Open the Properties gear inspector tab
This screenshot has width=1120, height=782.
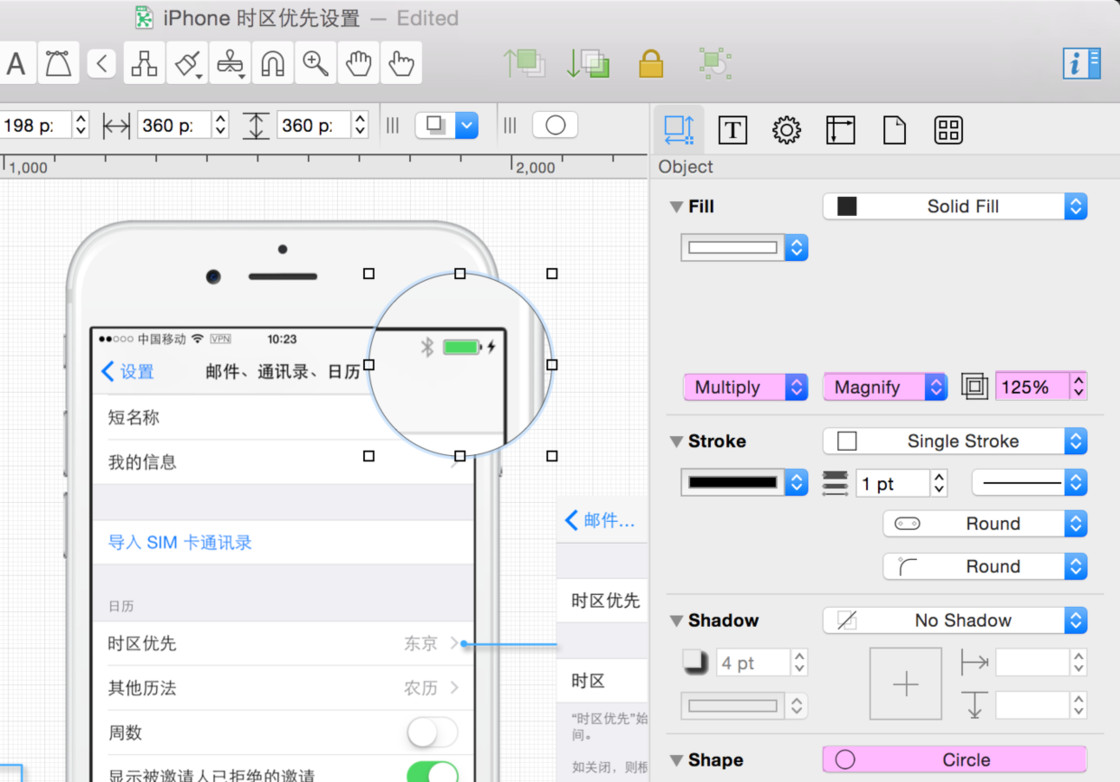tap(787, 130)
